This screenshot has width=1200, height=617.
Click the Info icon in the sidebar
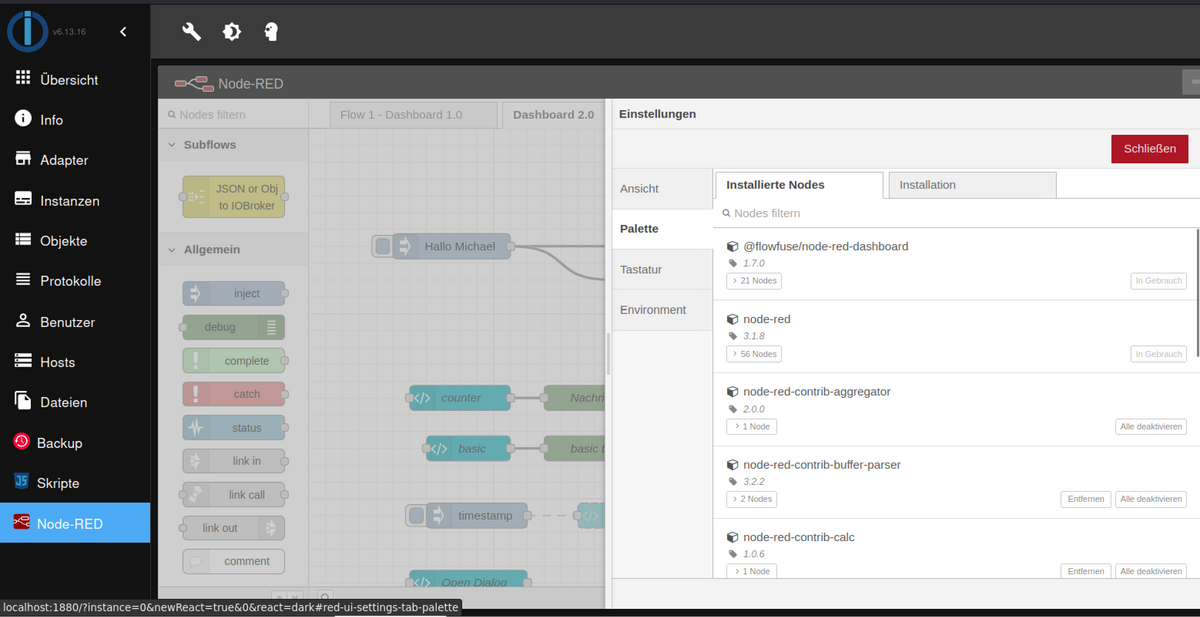(23, 119)
